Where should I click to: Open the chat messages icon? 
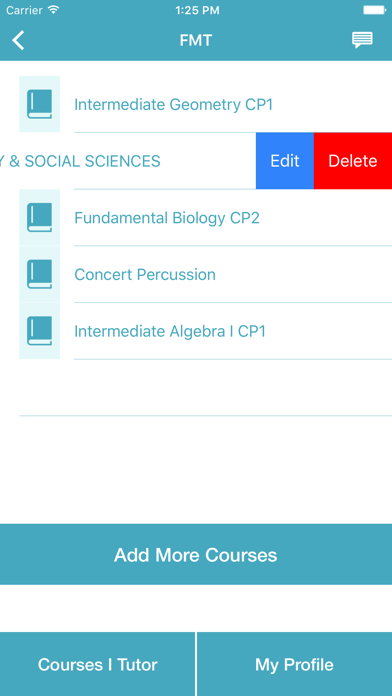click(x=362, y=40)
